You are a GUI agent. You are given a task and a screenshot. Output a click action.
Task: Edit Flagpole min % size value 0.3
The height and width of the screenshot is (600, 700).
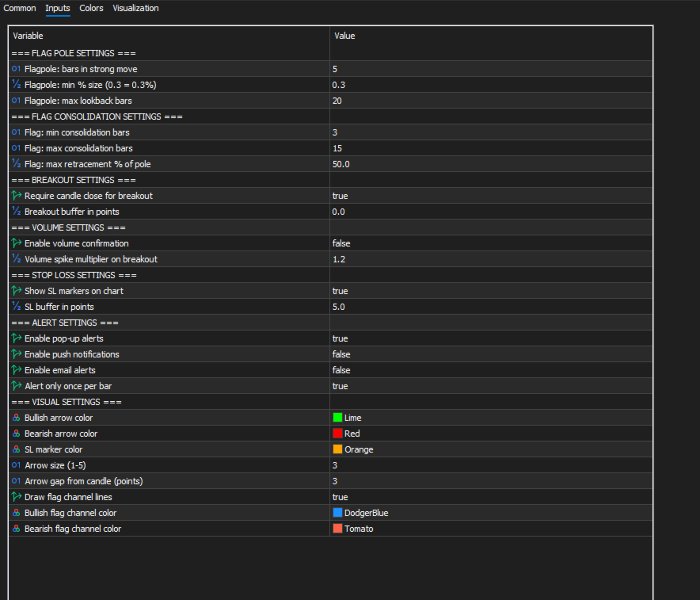338,85
